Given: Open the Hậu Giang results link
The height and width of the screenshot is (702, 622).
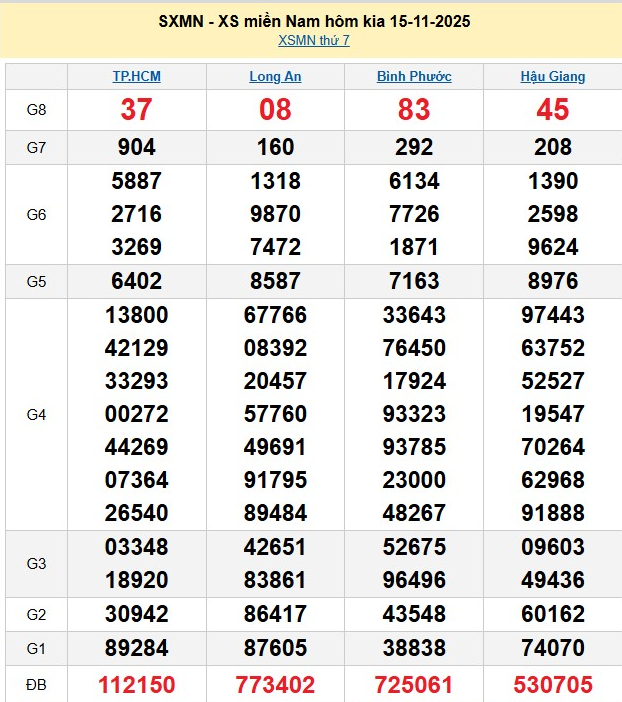Looking at the screenshot, I should tap(553, 76).
